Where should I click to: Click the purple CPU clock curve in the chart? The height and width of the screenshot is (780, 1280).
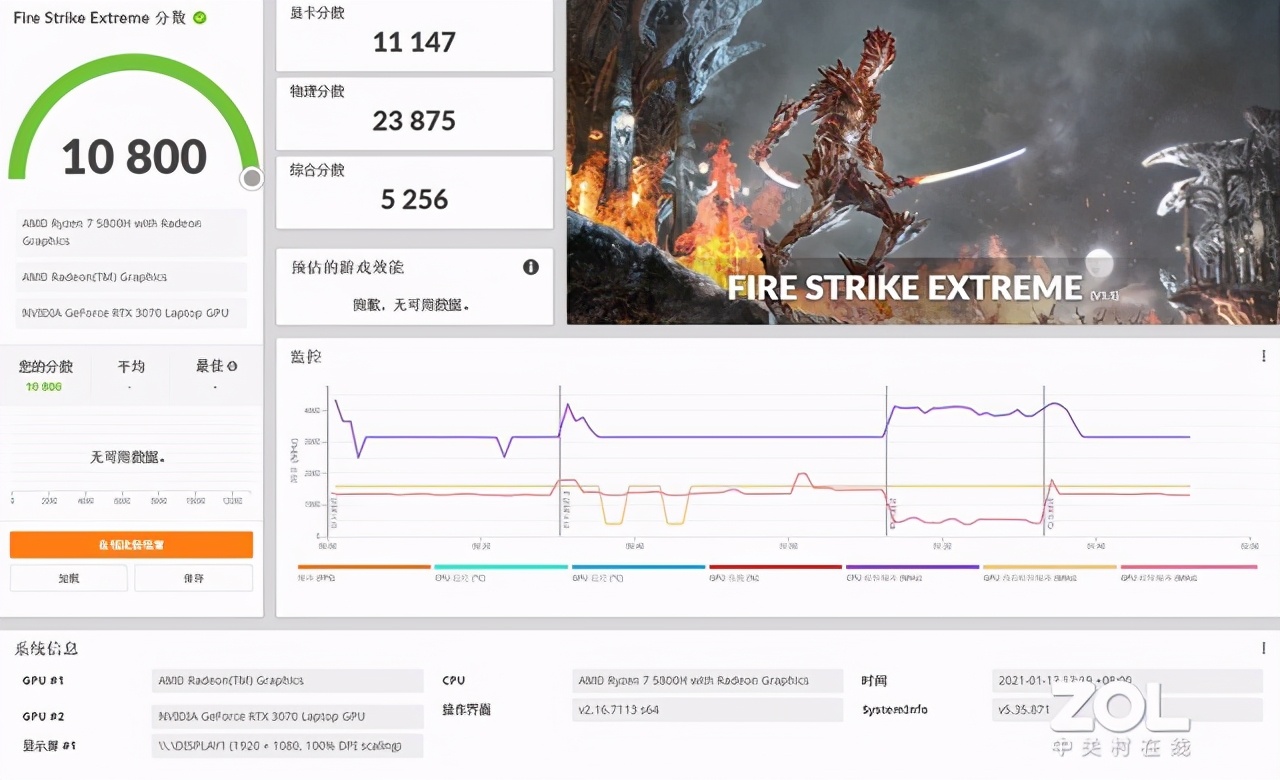coord(740,437)
